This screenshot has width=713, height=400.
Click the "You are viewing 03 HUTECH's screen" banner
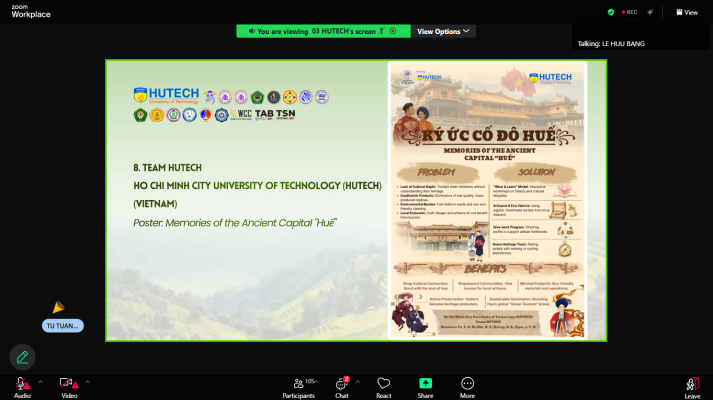coord(323,31)
